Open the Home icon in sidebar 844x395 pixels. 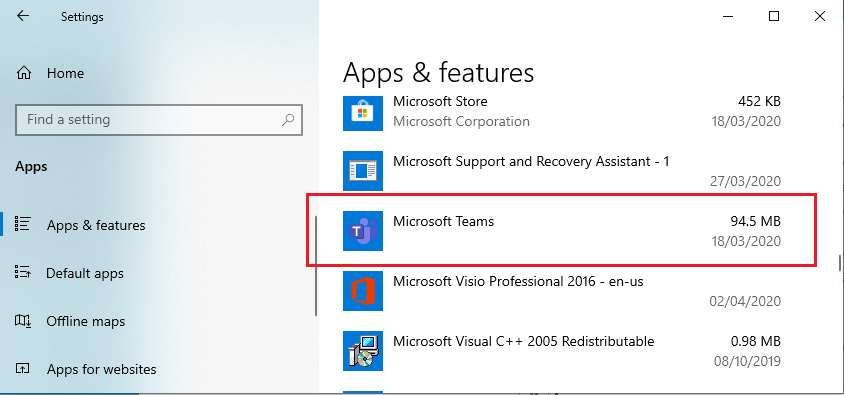pos(24,73)
